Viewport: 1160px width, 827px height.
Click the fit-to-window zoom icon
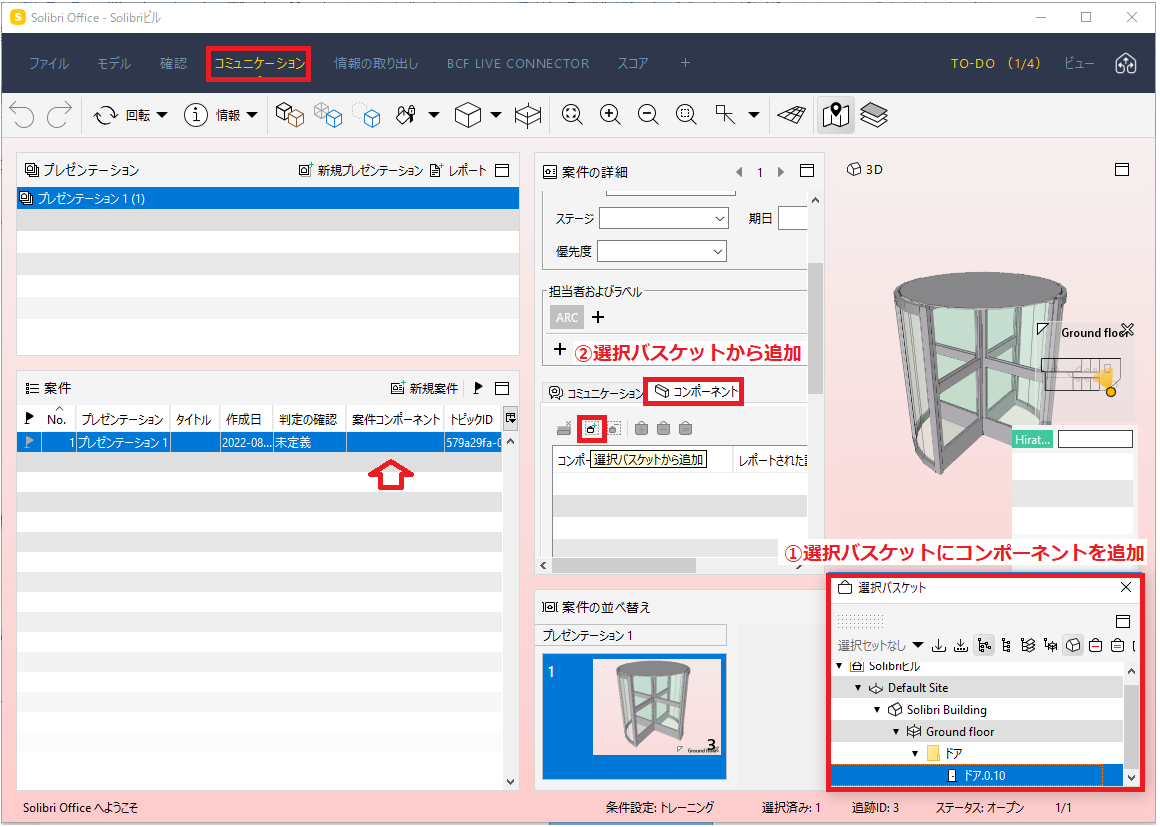click(572, 115)
